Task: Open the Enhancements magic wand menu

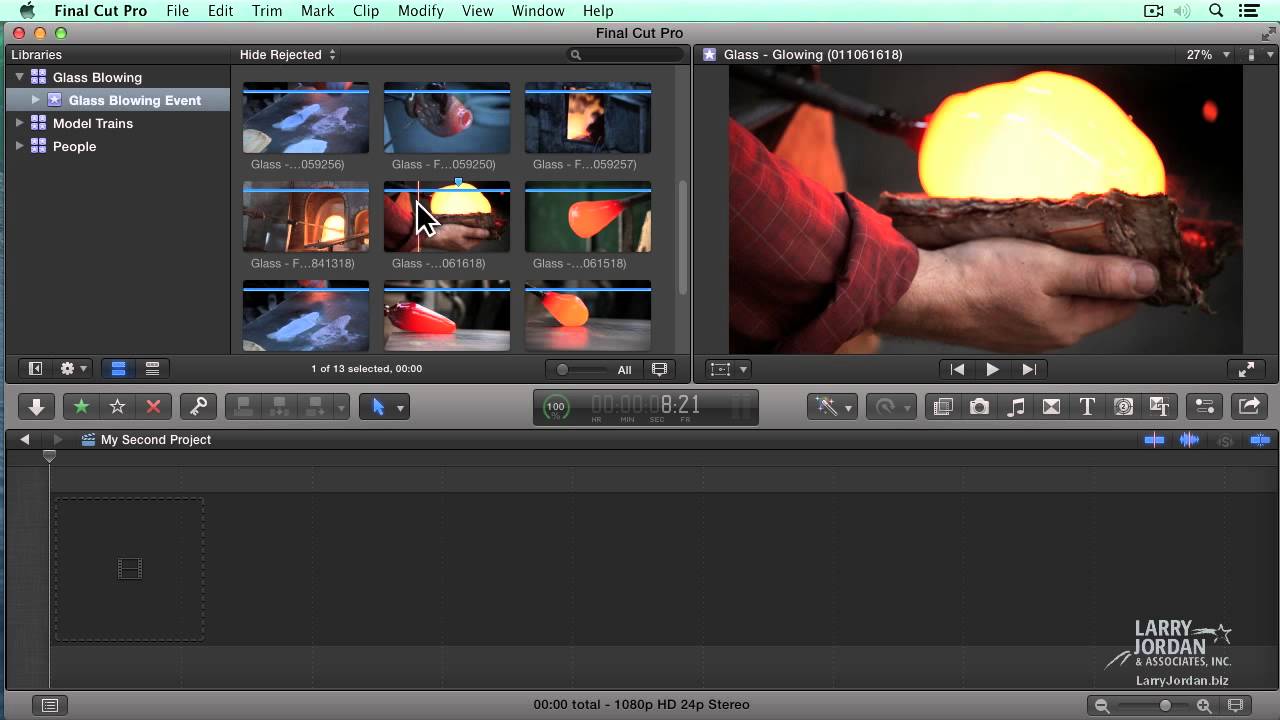Action: [832, 407]
